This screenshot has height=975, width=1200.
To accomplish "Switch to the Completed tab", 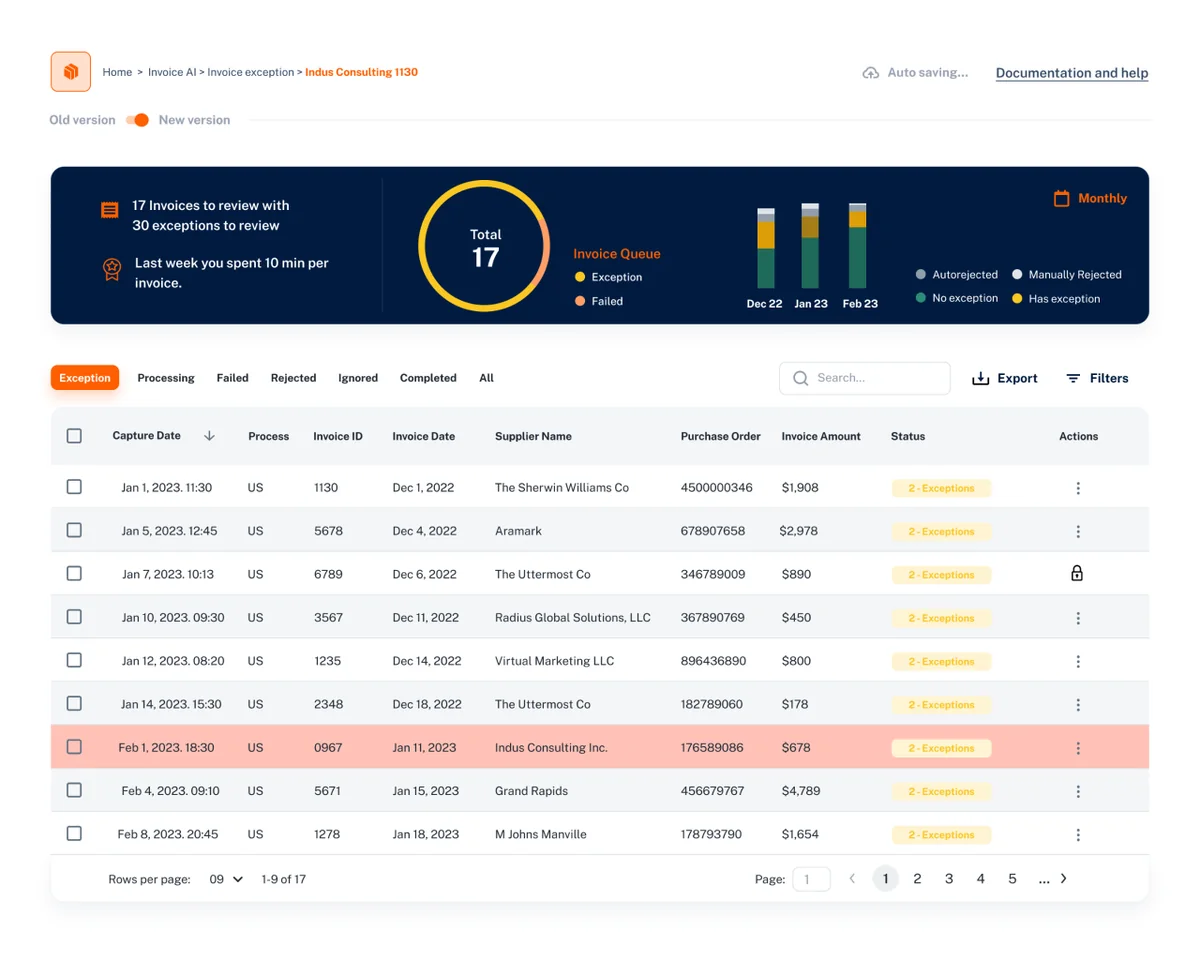I will click(x=428, y=378).
